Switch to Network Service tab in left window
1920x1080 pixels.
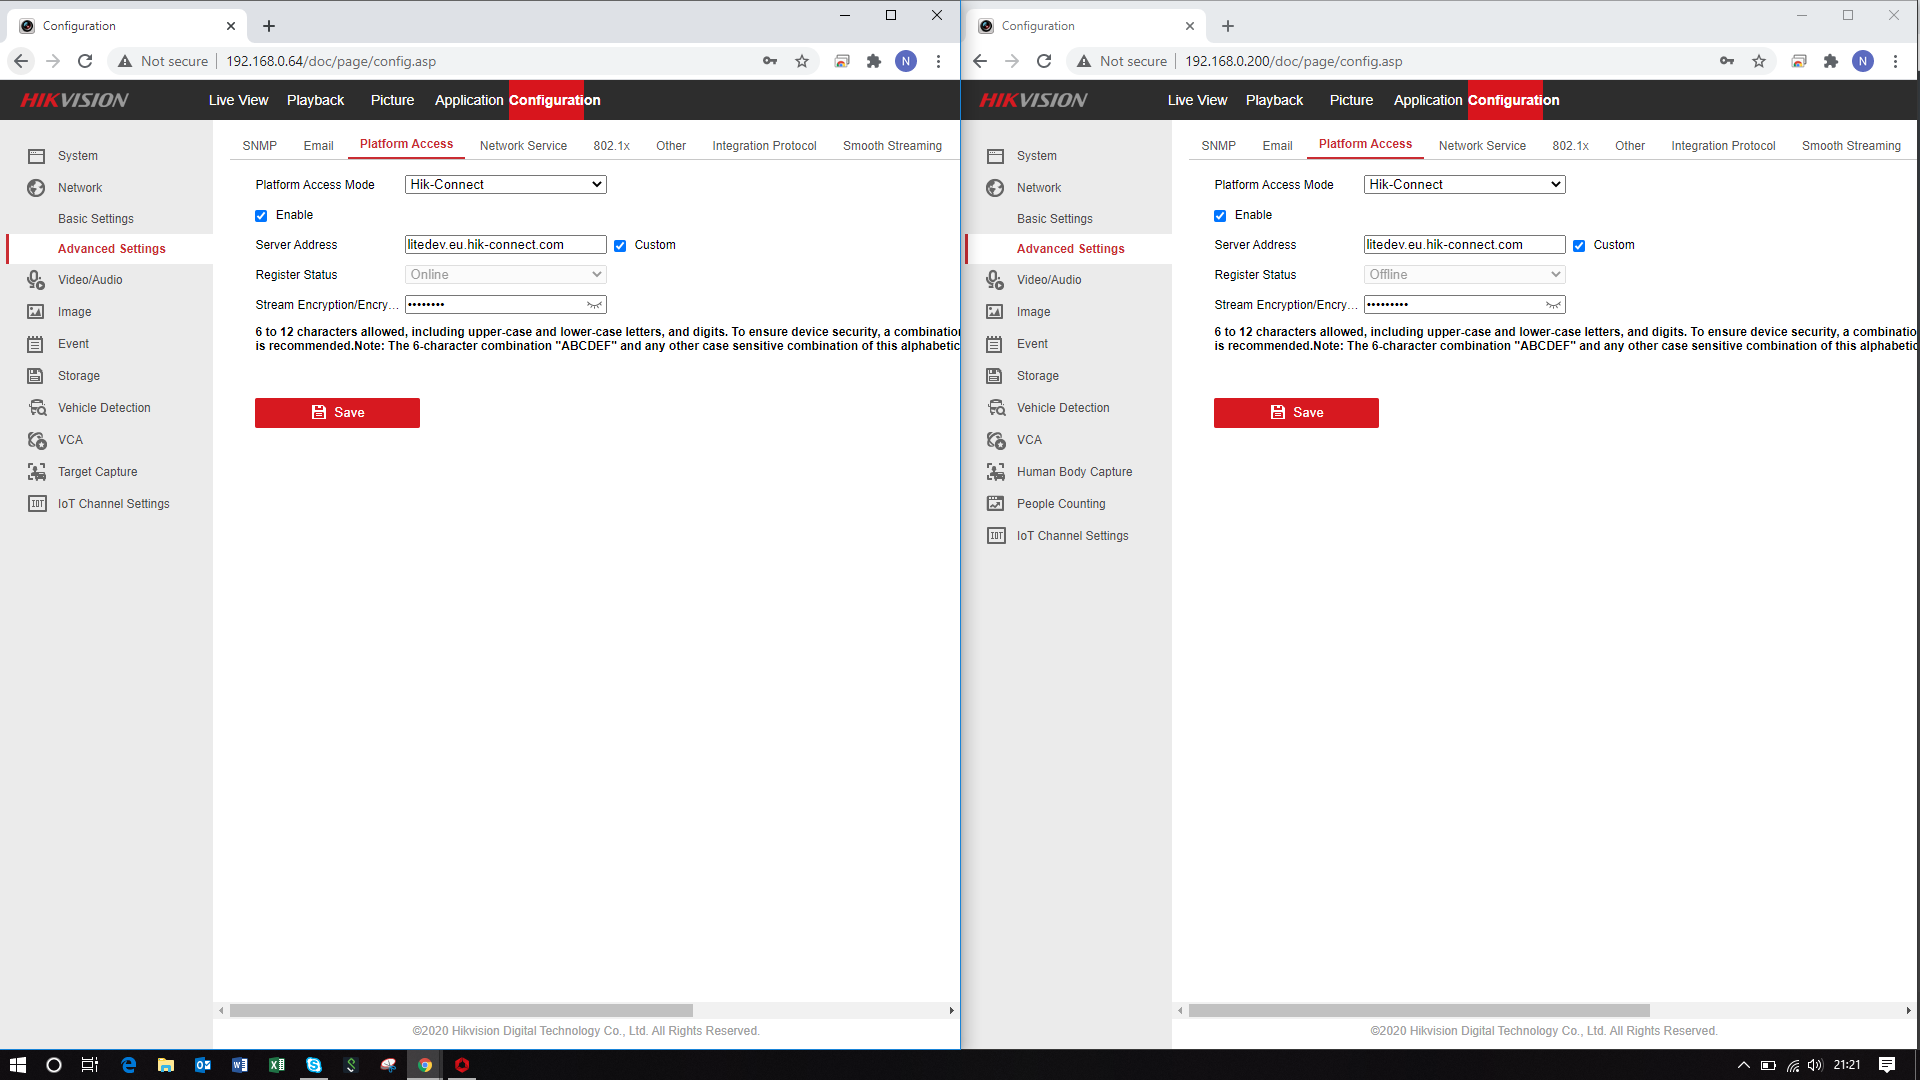[523, 146]
